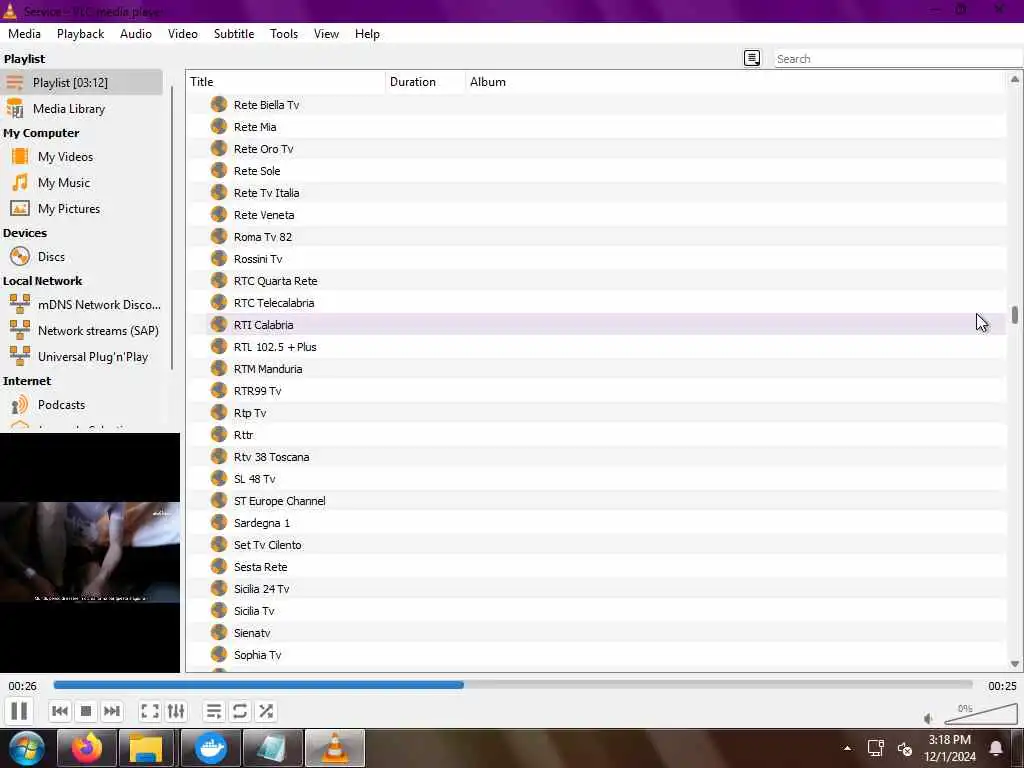
Task: Select Playlist [03:12] in the sidebar
Action: [82, 82]
